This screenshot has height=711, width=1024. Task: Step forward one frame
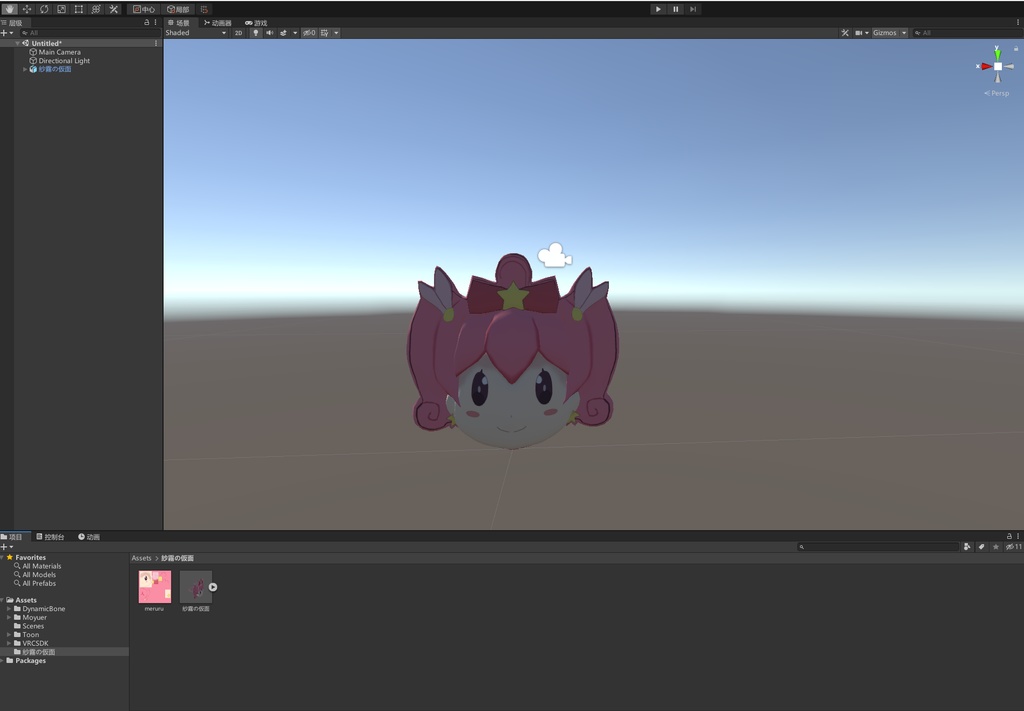coord(693,9)
